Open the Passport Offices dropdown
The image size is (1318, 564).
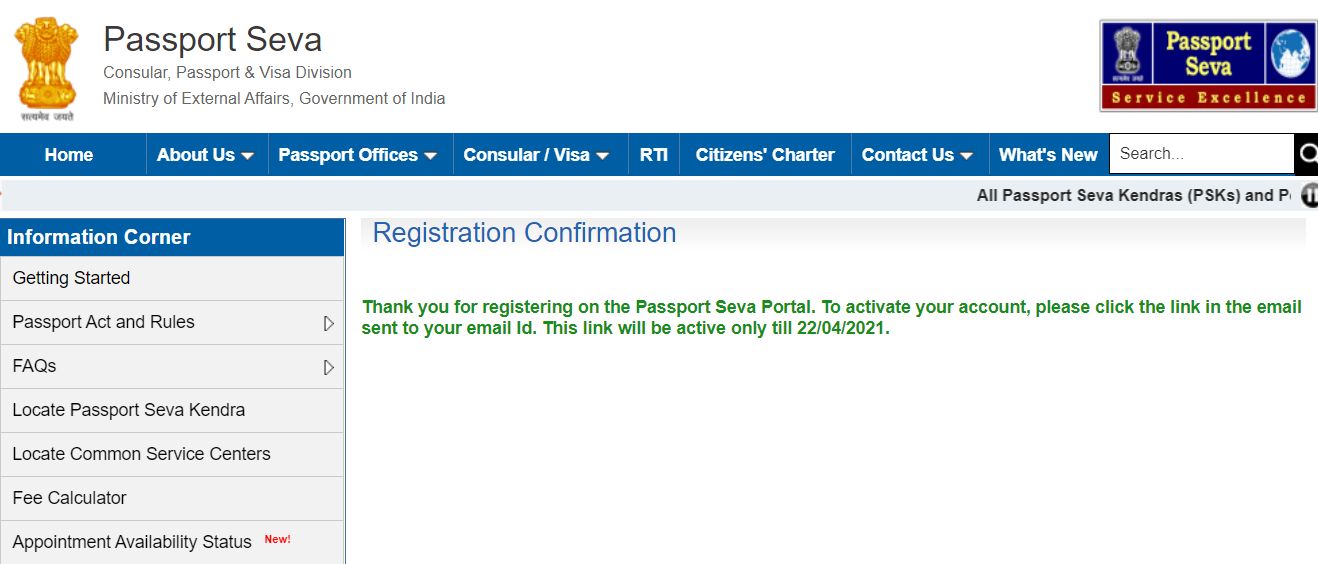[358, 155]
